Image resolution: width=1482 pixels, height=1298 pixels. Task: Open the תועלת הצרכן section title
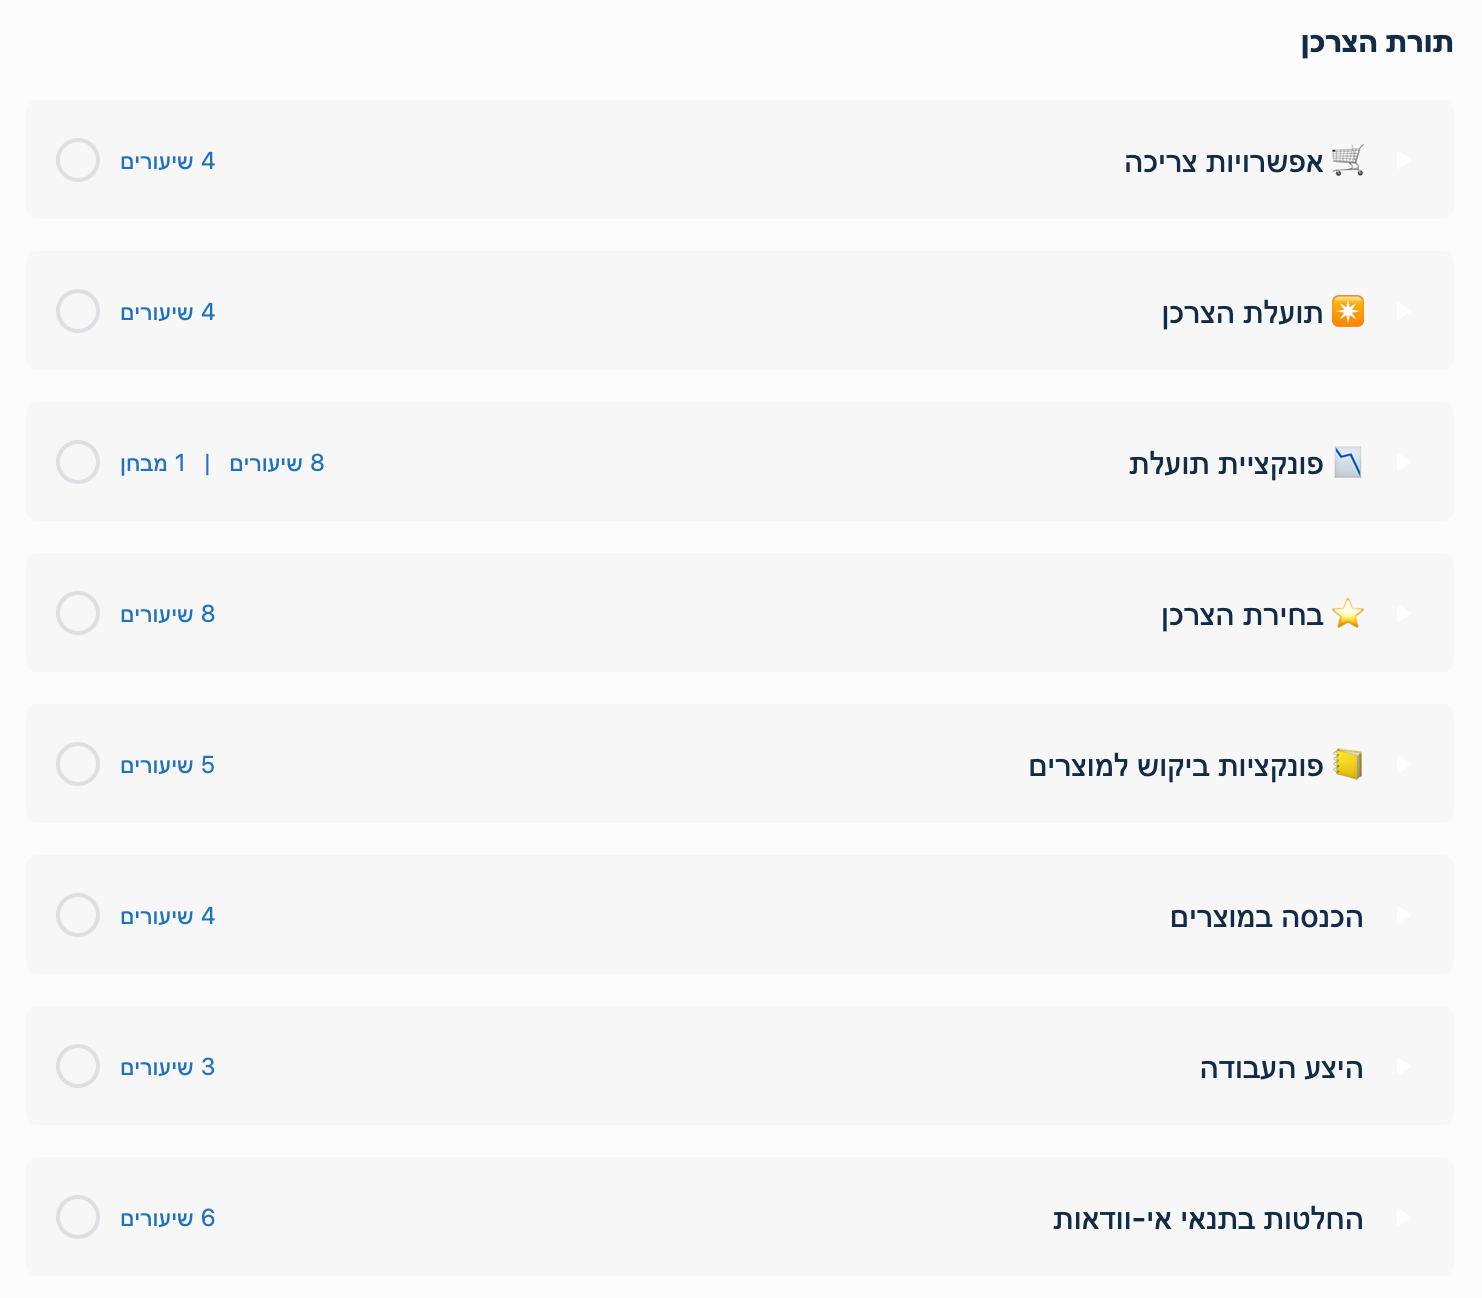pos(1242,313)
